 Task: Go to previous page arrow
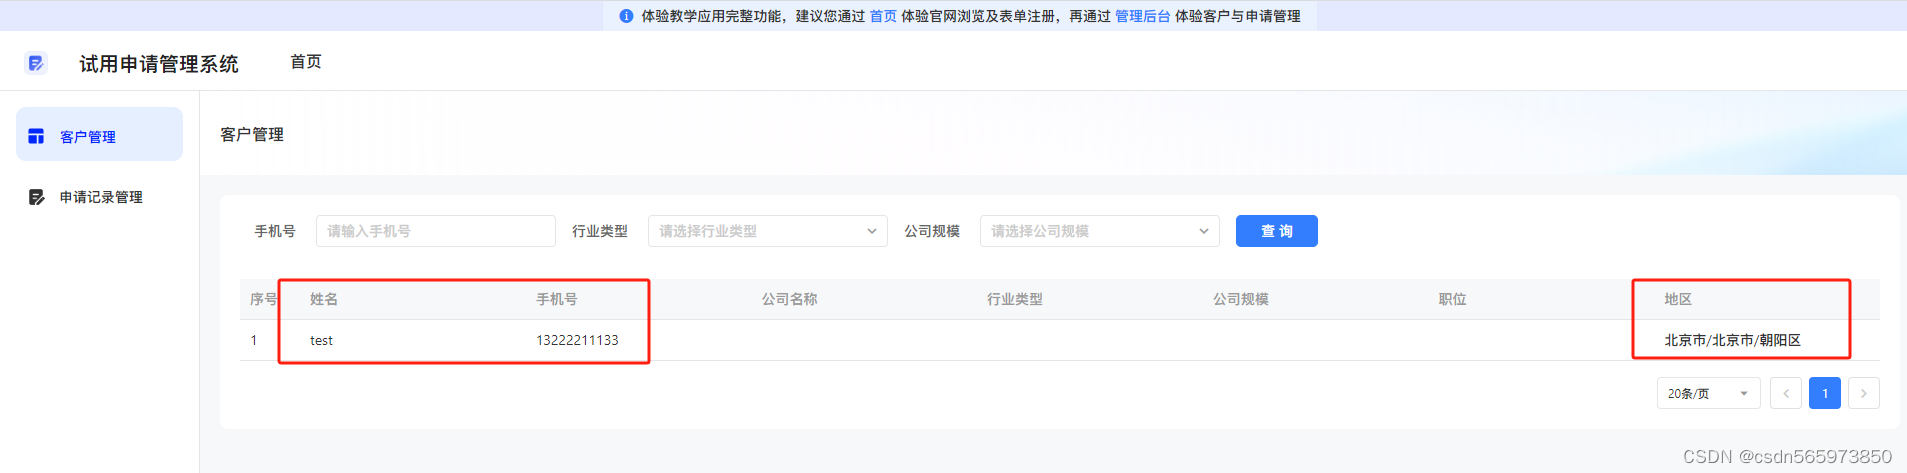click(x=1786, y=393)
